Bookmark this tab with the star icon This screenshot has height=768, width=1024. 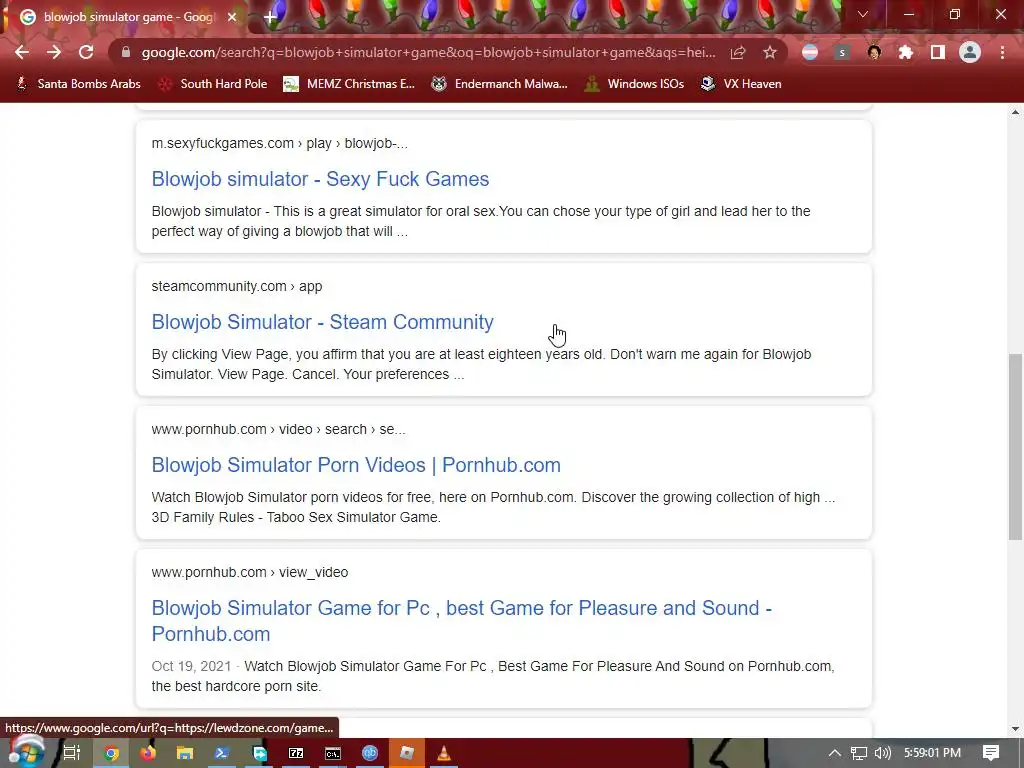tap(770, 52)
